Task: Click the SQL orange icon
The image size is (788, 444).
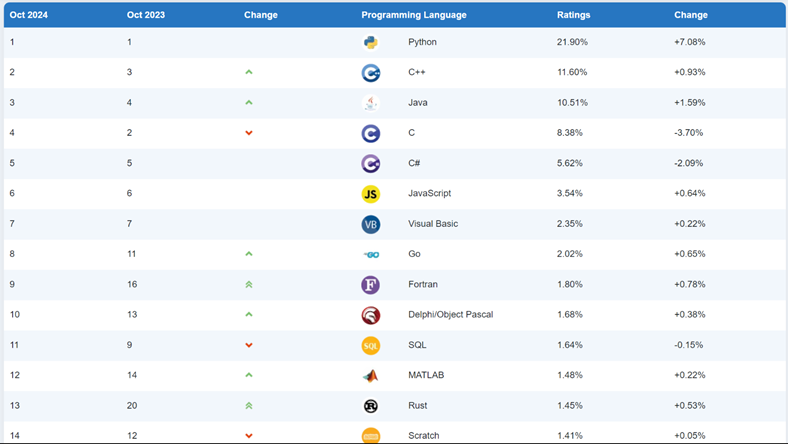Action: click(370, 346)
